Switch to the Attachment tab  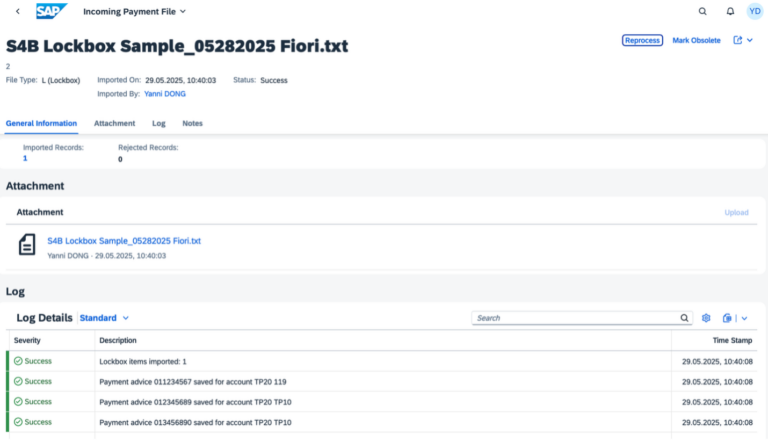[114, 123]
